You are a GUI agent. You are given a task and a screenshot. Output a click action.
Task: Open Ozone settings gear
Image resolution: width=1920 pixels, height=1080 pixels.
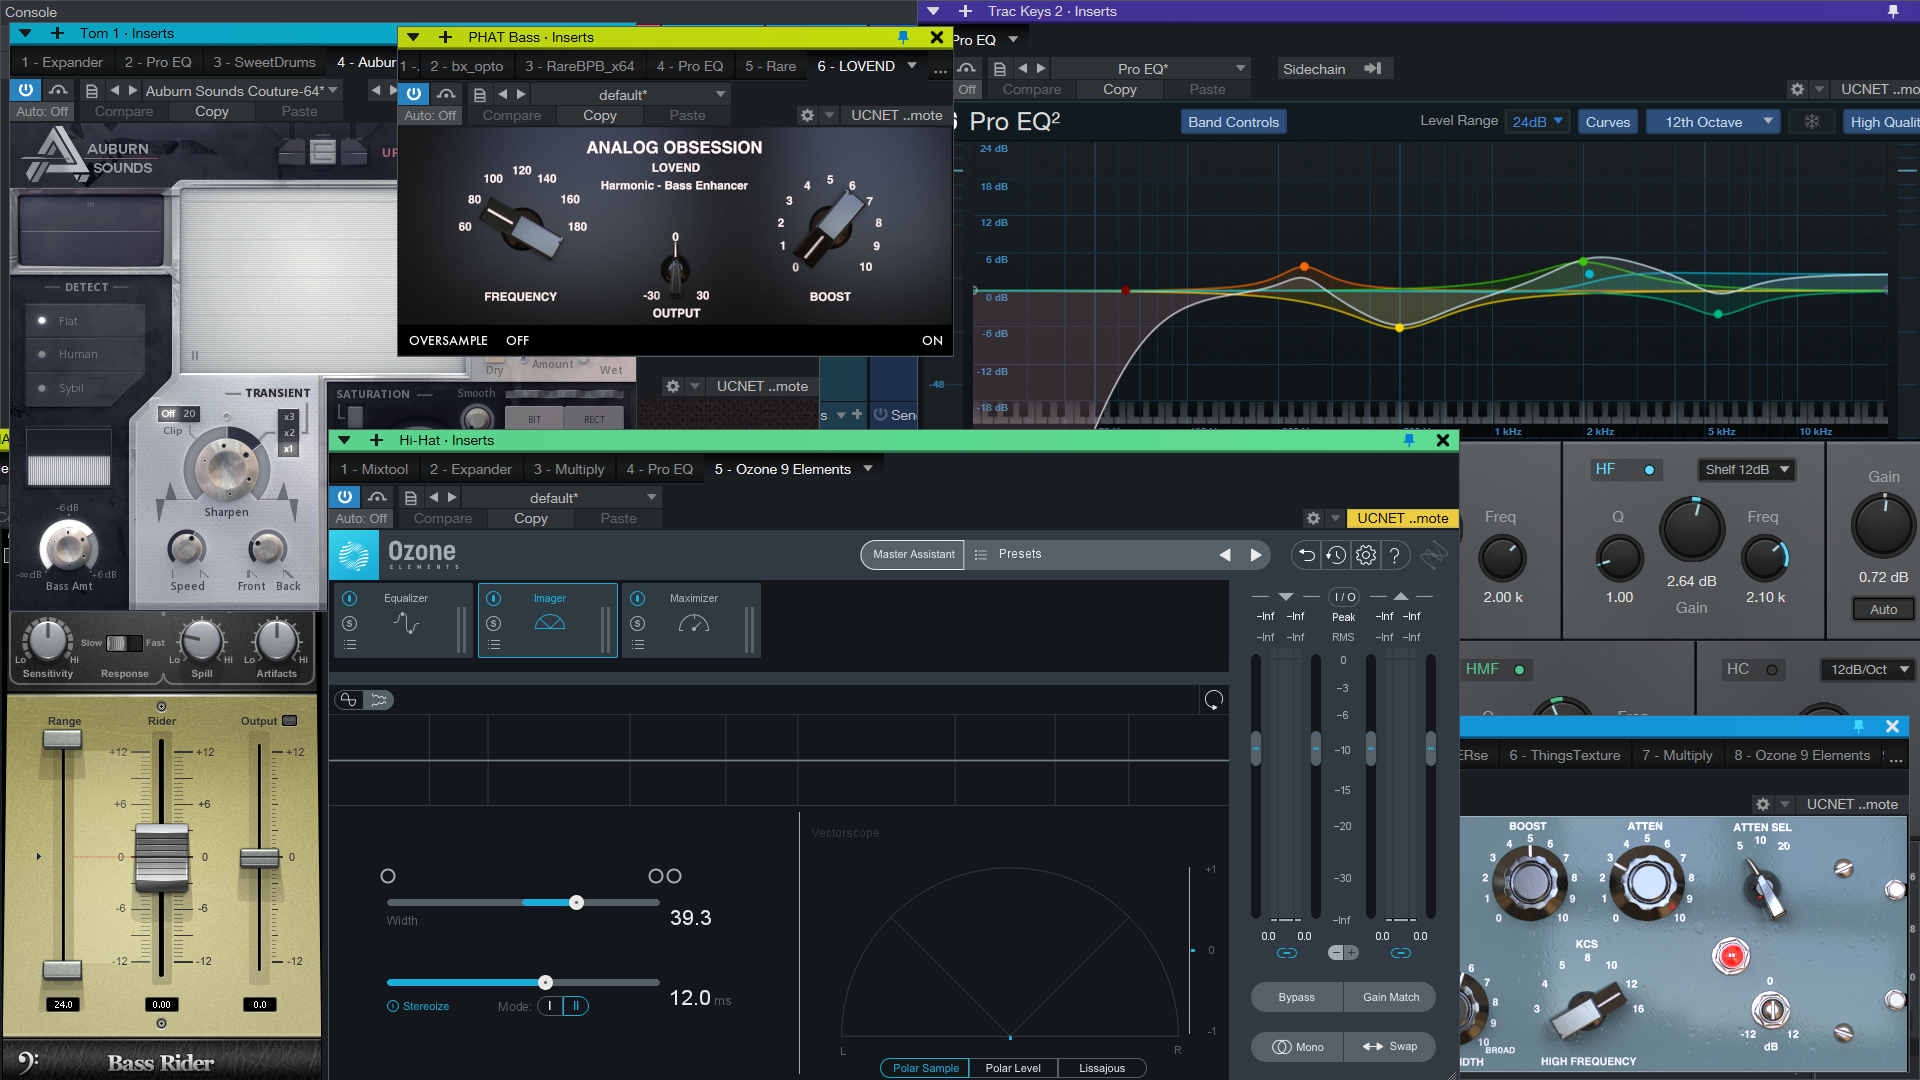[x=1366, y=555]
